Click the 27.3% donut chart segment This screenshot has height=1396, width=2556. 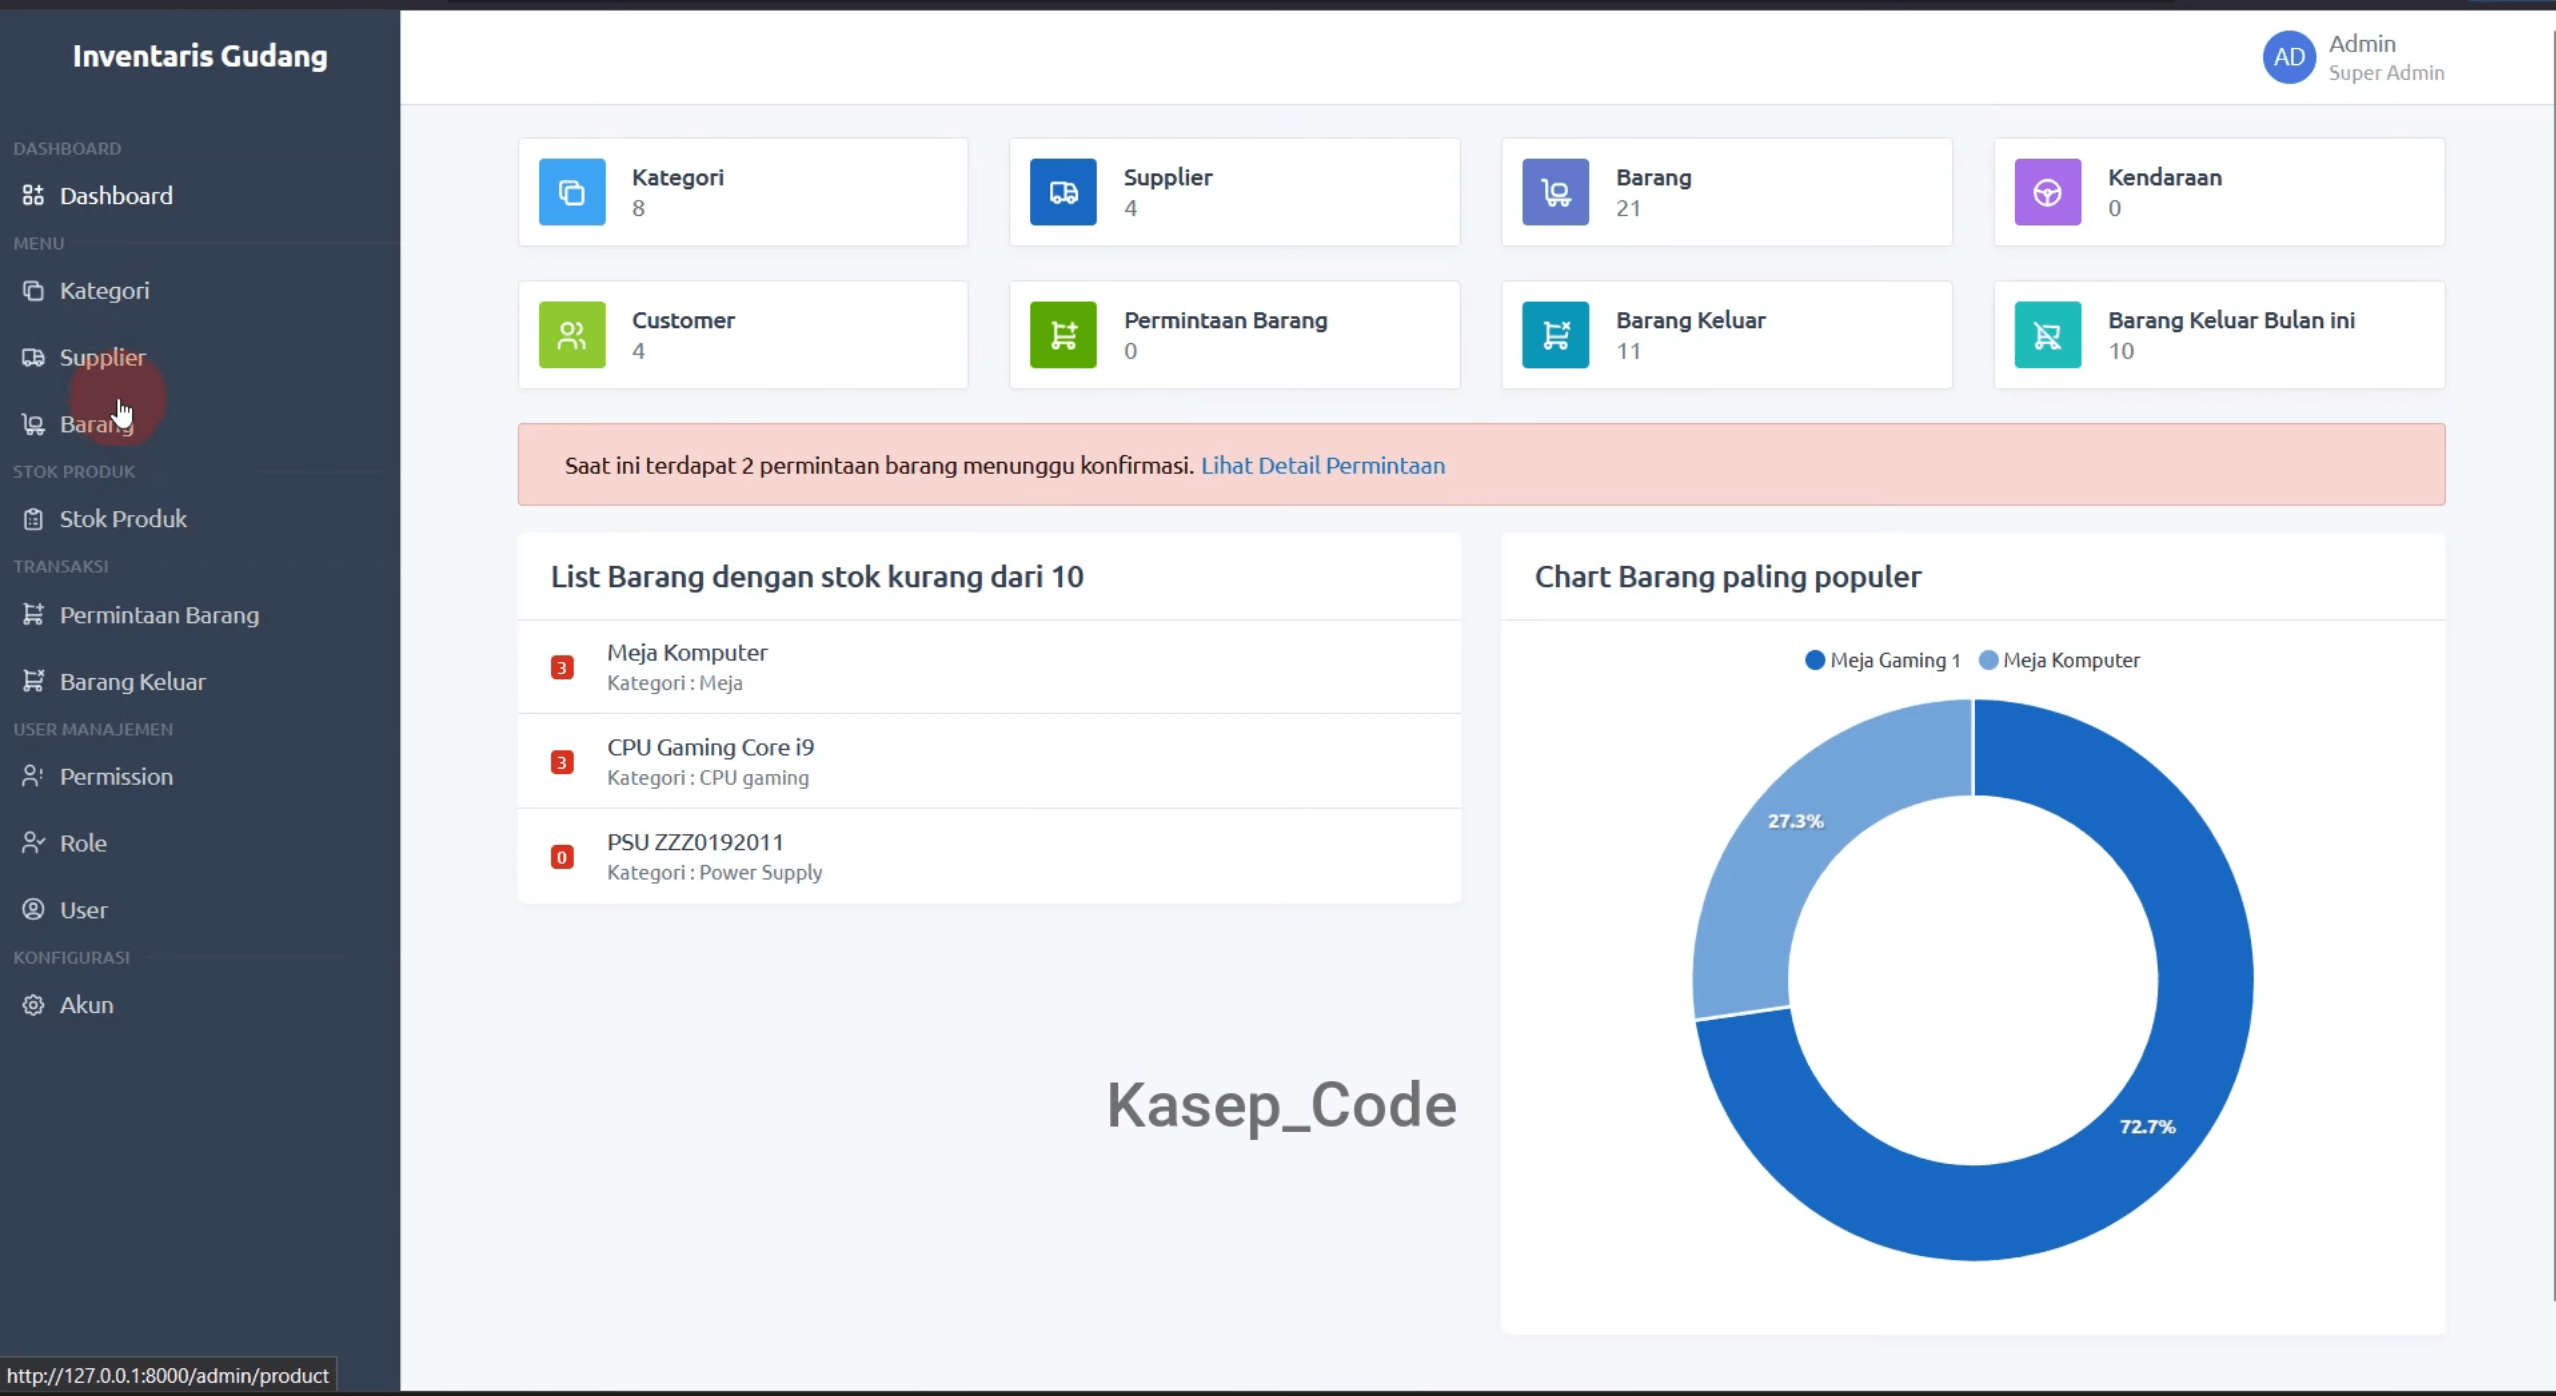1795,821
